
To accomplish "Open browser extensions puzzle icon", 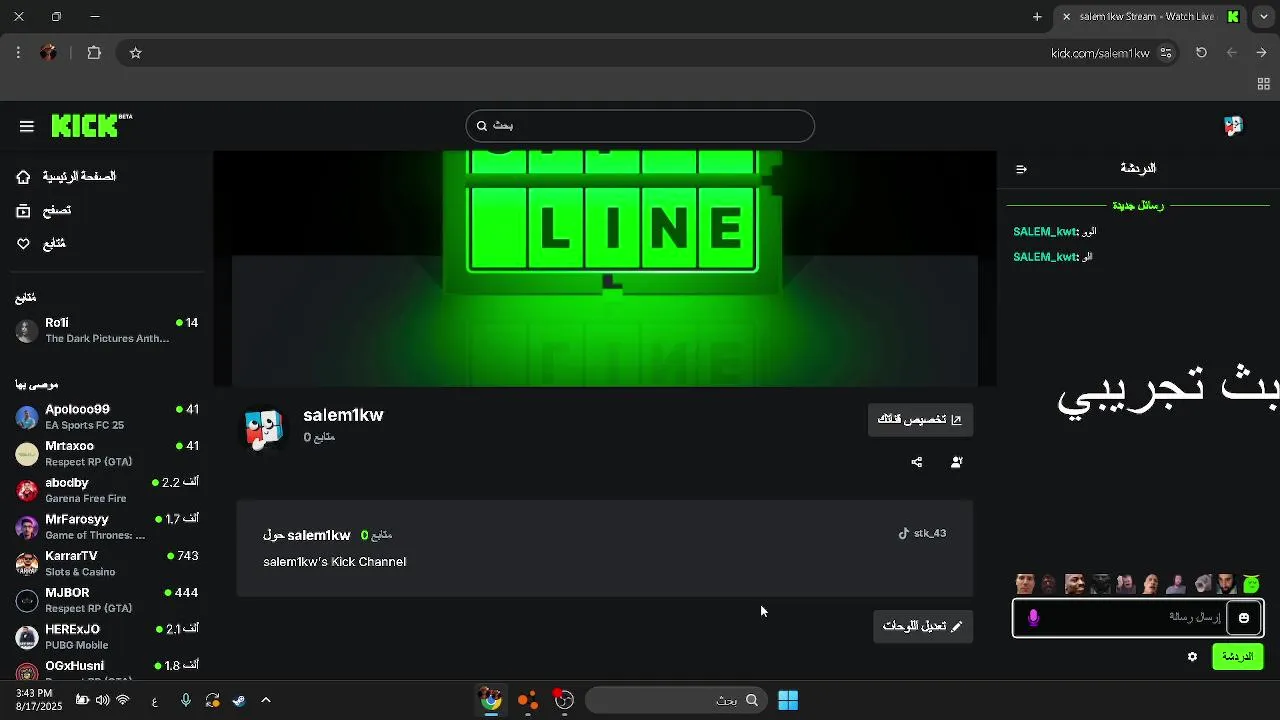I will [94, 53].
